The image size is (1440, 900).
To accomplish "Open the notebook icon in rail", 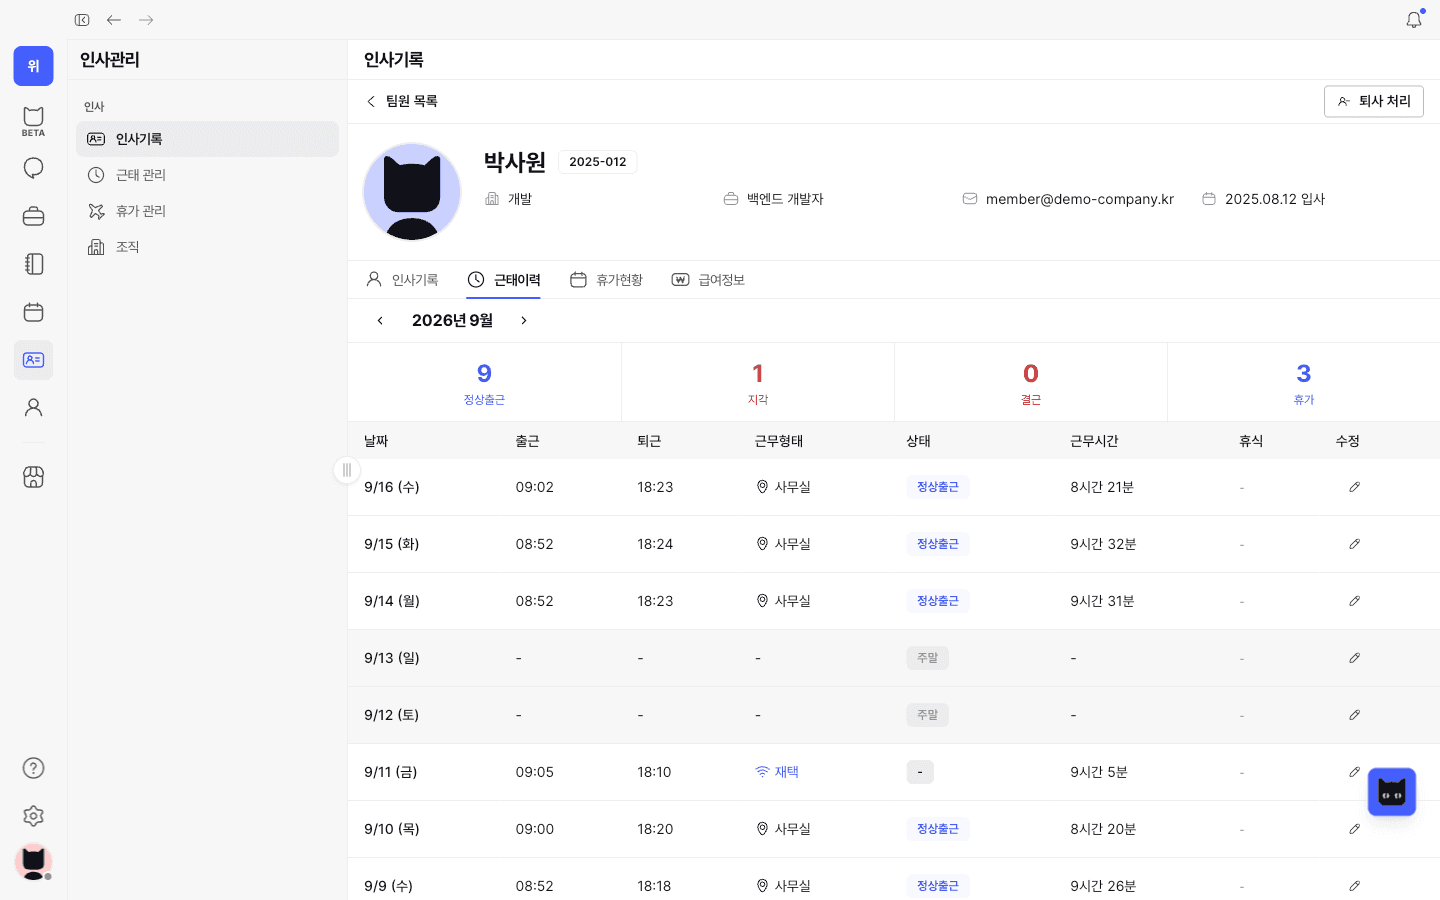I will click(33, 264).
